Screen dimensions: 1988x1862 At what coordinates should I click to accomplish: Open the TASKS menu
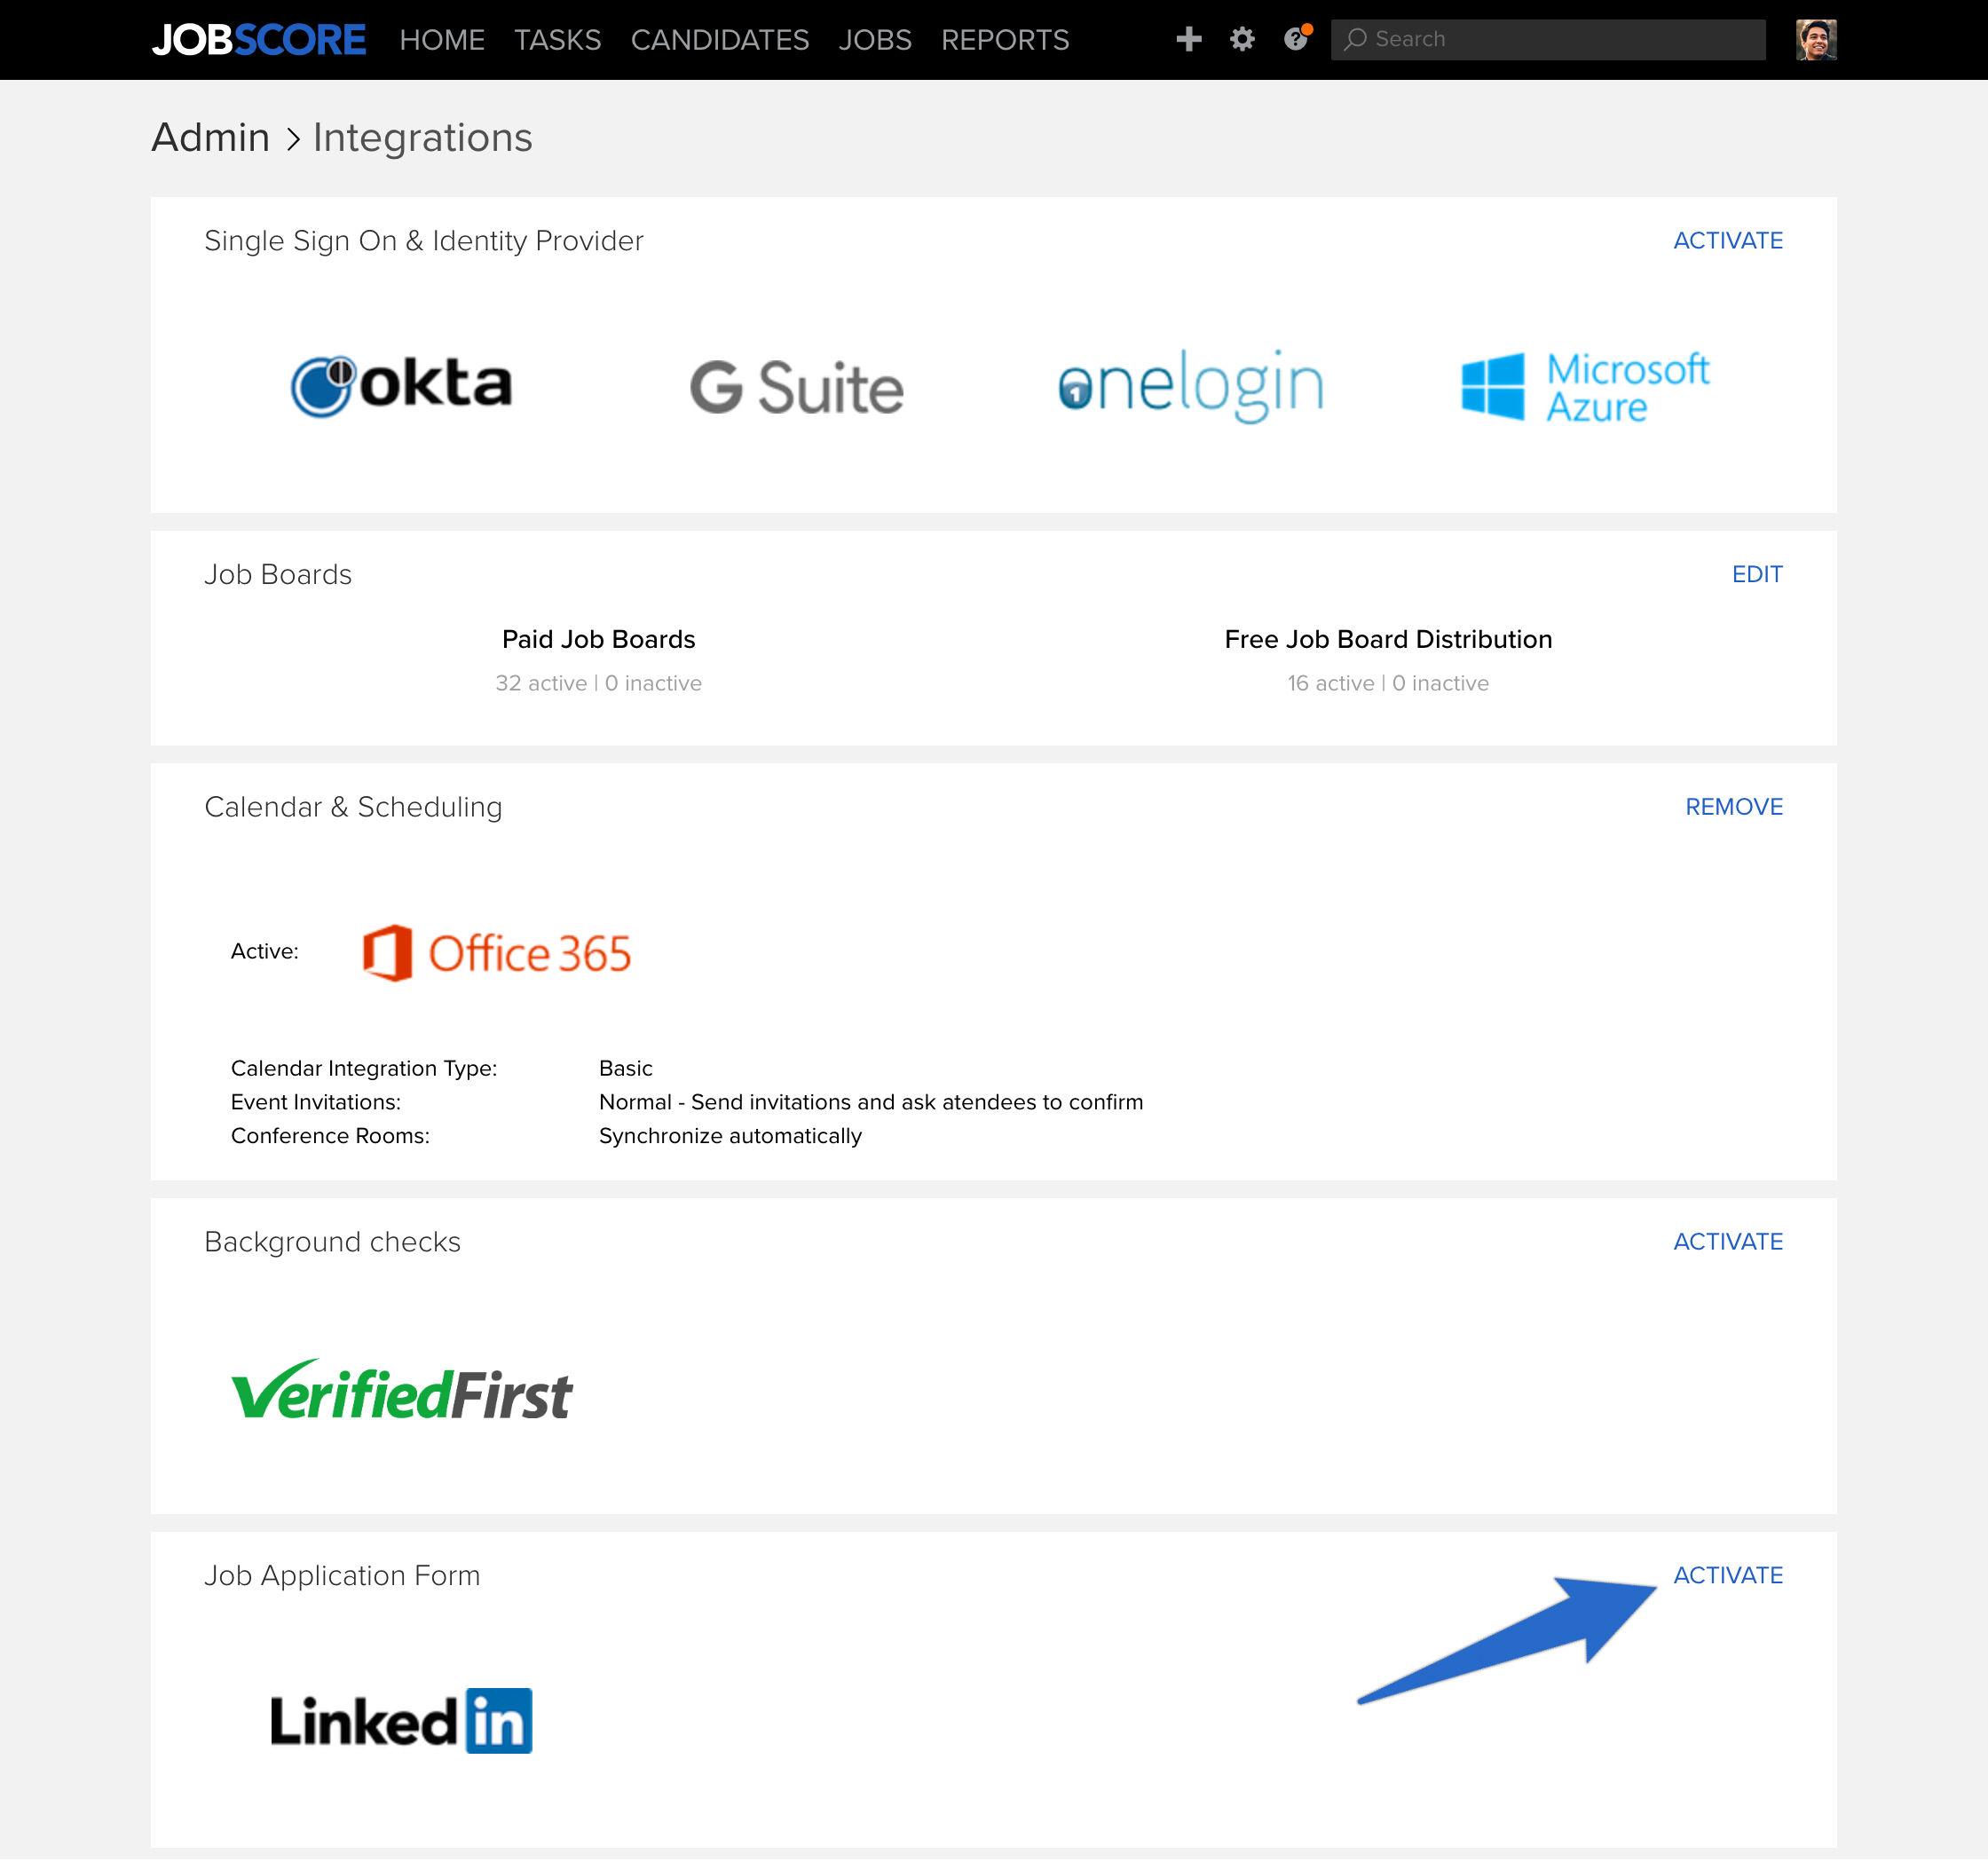[557, 40]
